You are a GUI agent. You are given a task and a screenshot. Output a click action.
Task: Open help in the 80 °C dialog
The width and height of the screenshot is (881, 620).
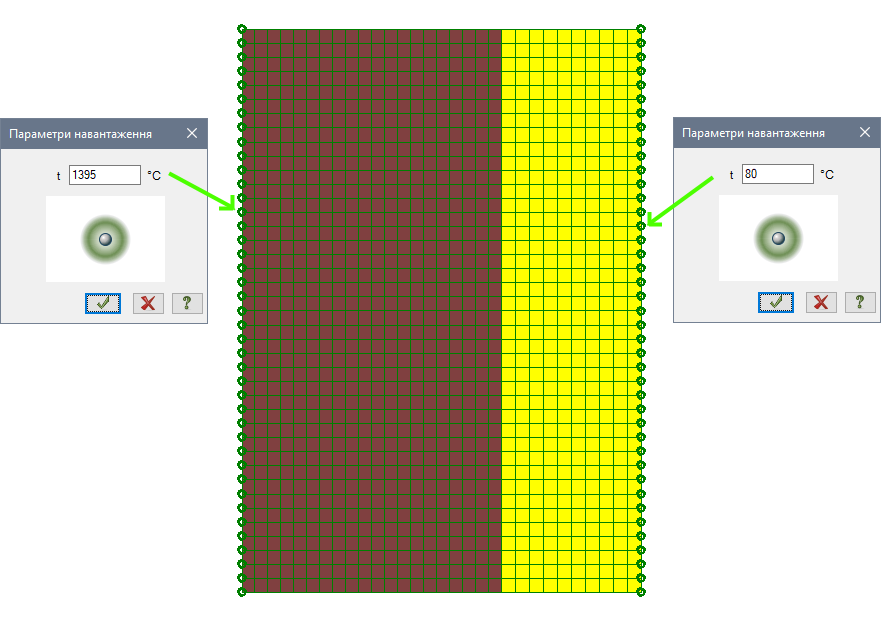[859, 302]
